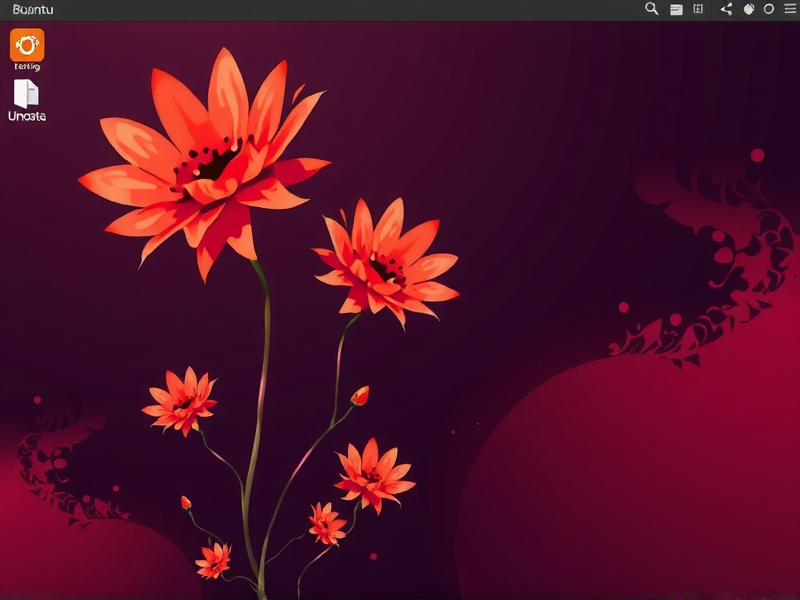Viewport: 800px width, 600px height.
Task: Click the text label under the orange icon
Action: tap(27, 67)
